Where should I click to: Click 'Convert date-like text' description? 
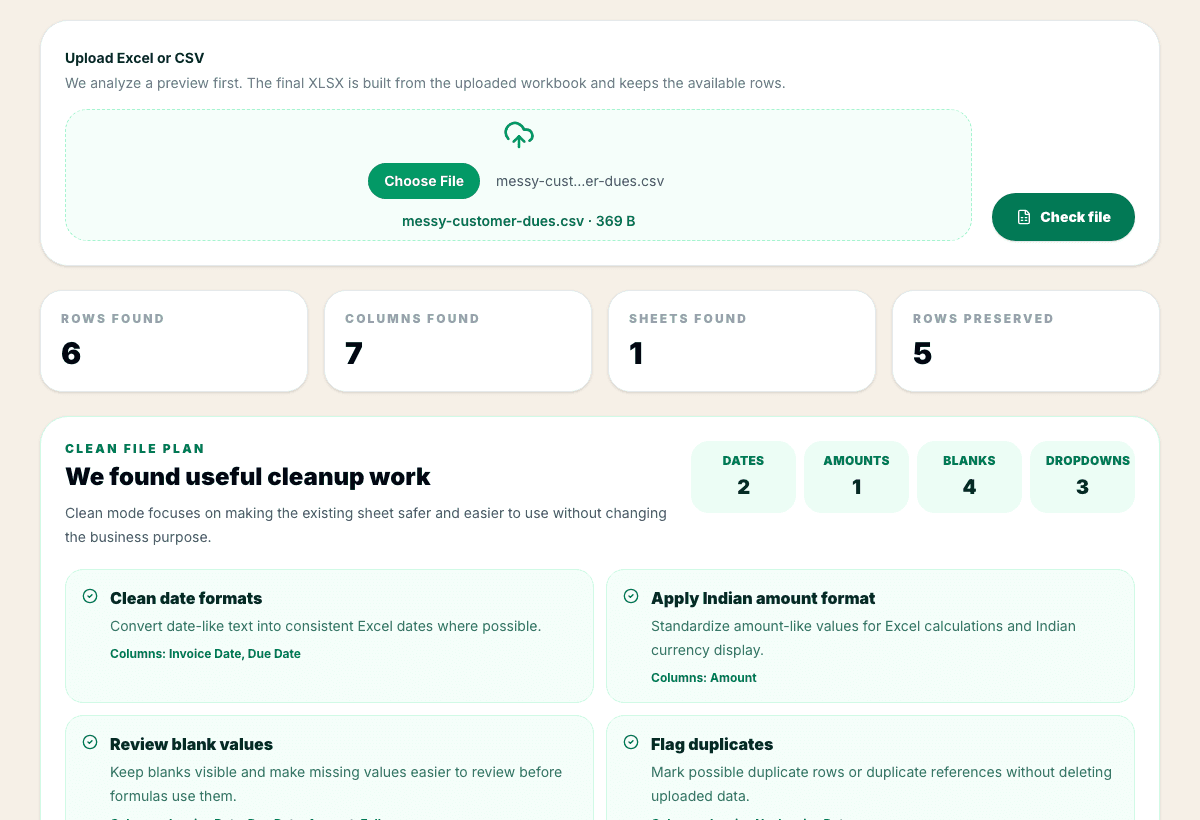coord(325,626)
